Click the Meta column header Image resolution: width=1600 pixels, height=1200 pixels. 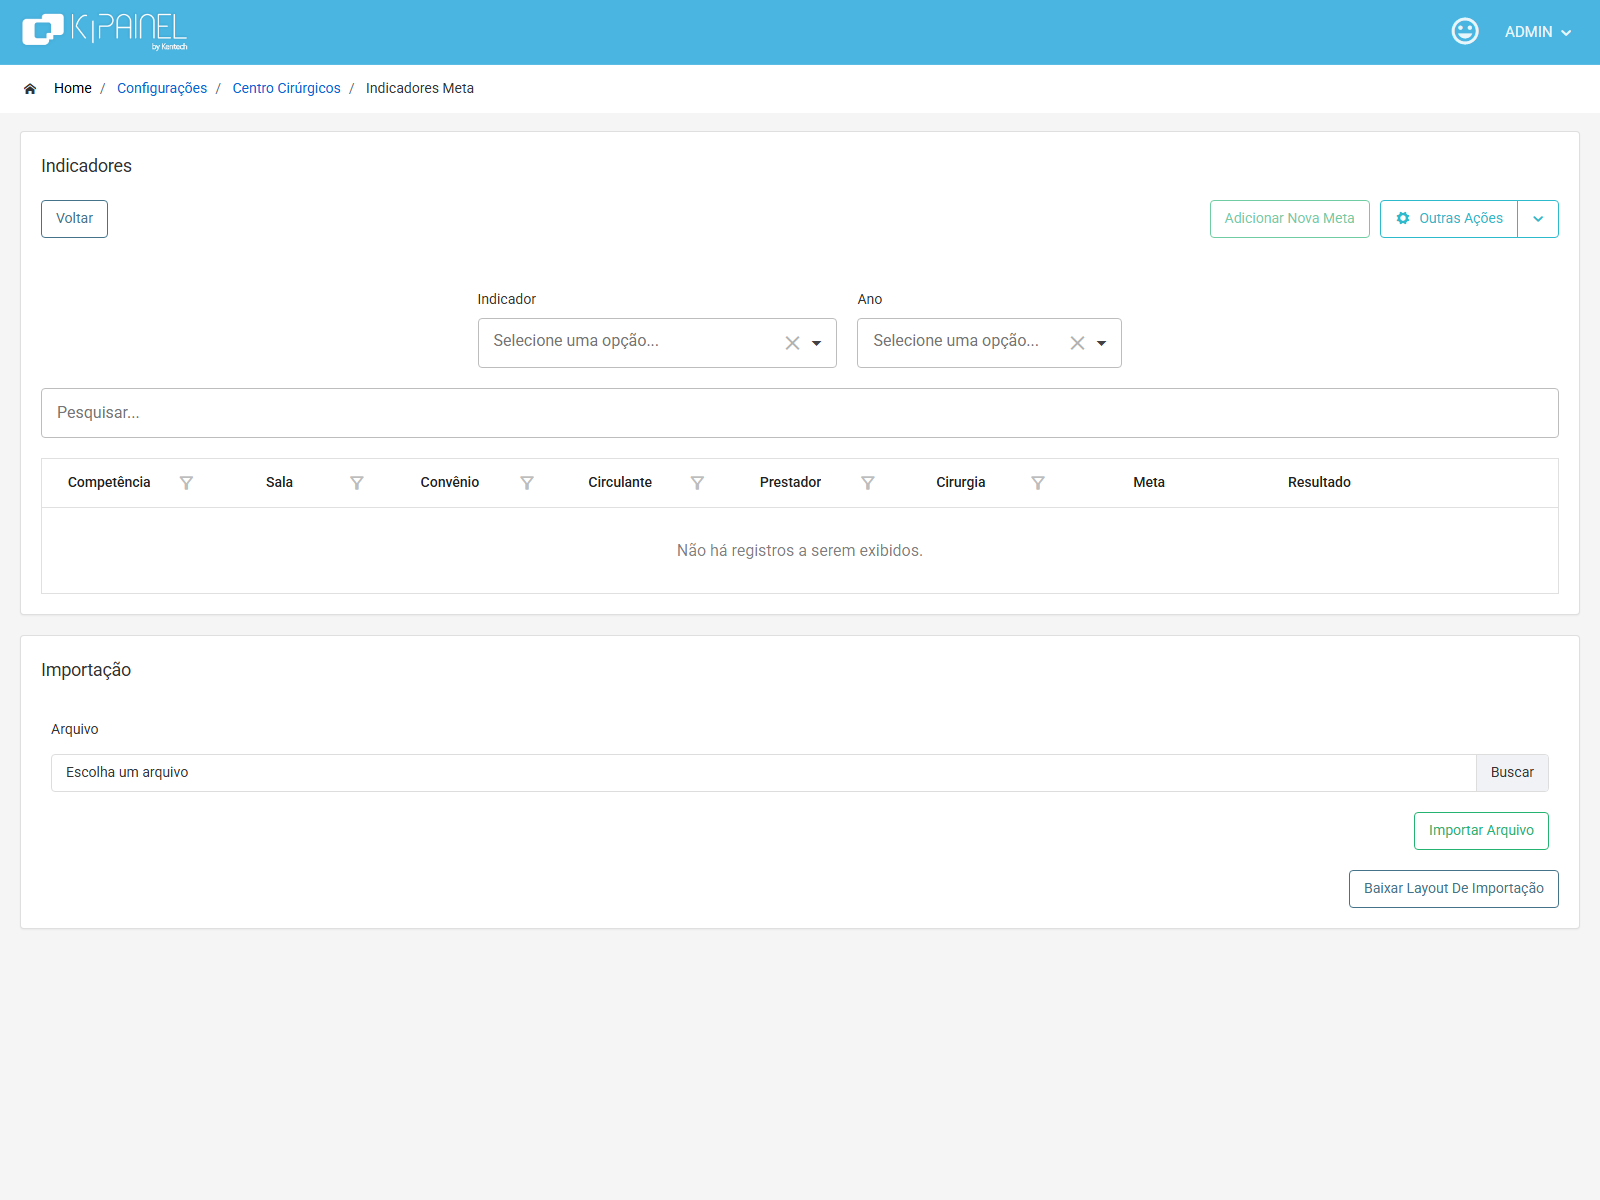(x=1149, y=482)
